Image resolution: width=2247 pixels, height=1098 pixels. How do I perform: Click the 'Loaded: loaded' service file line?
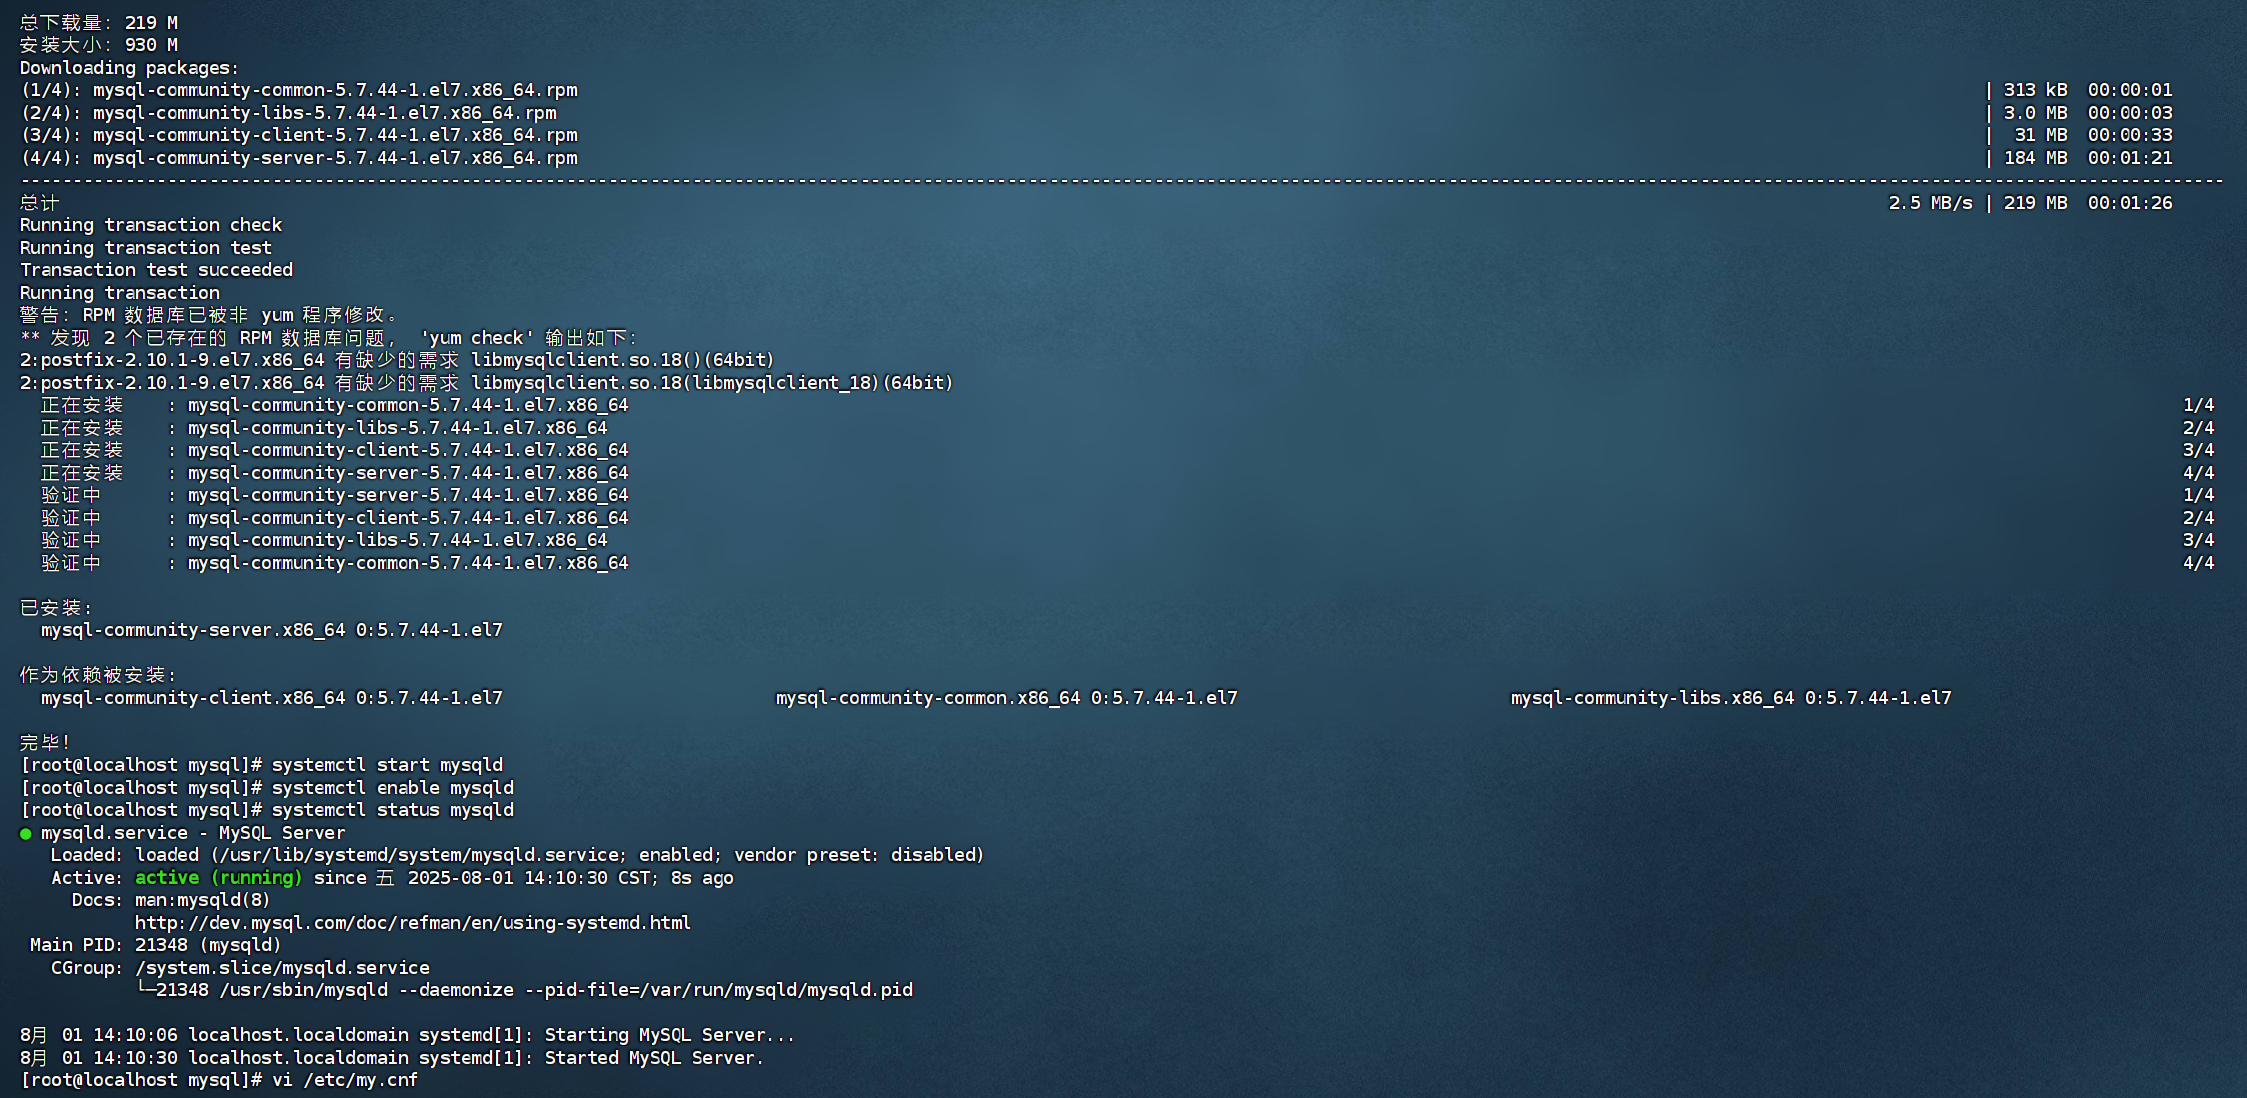pos(518,855)
